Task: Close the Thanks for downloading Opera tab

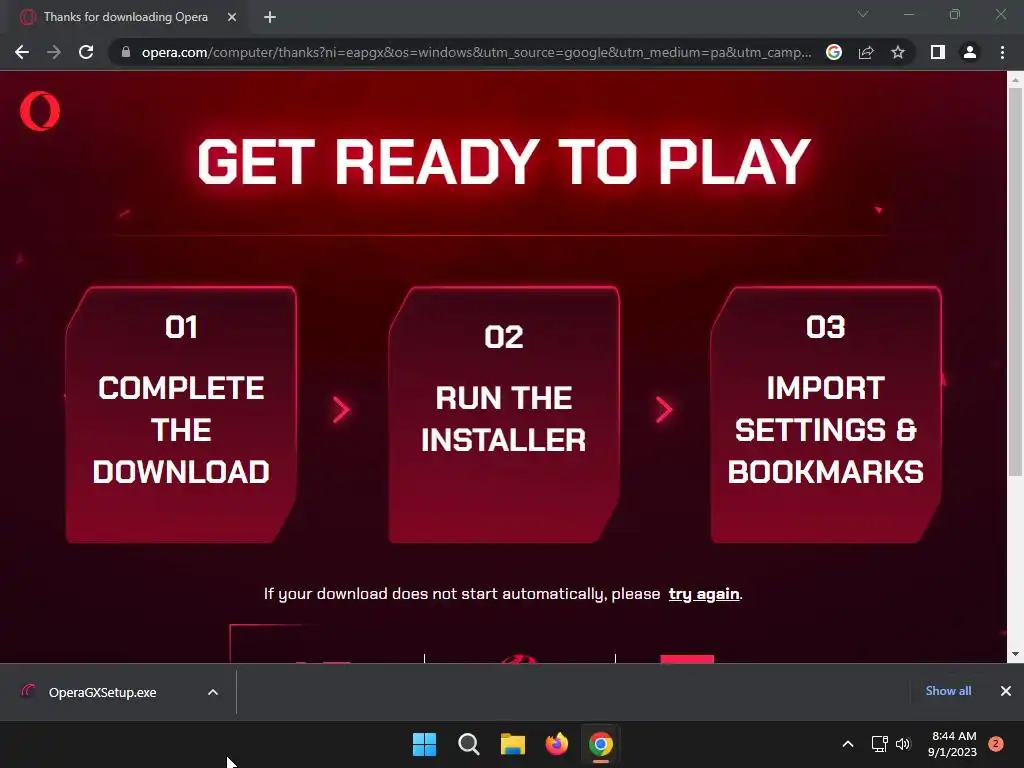Action: click(x=232, y=17)
